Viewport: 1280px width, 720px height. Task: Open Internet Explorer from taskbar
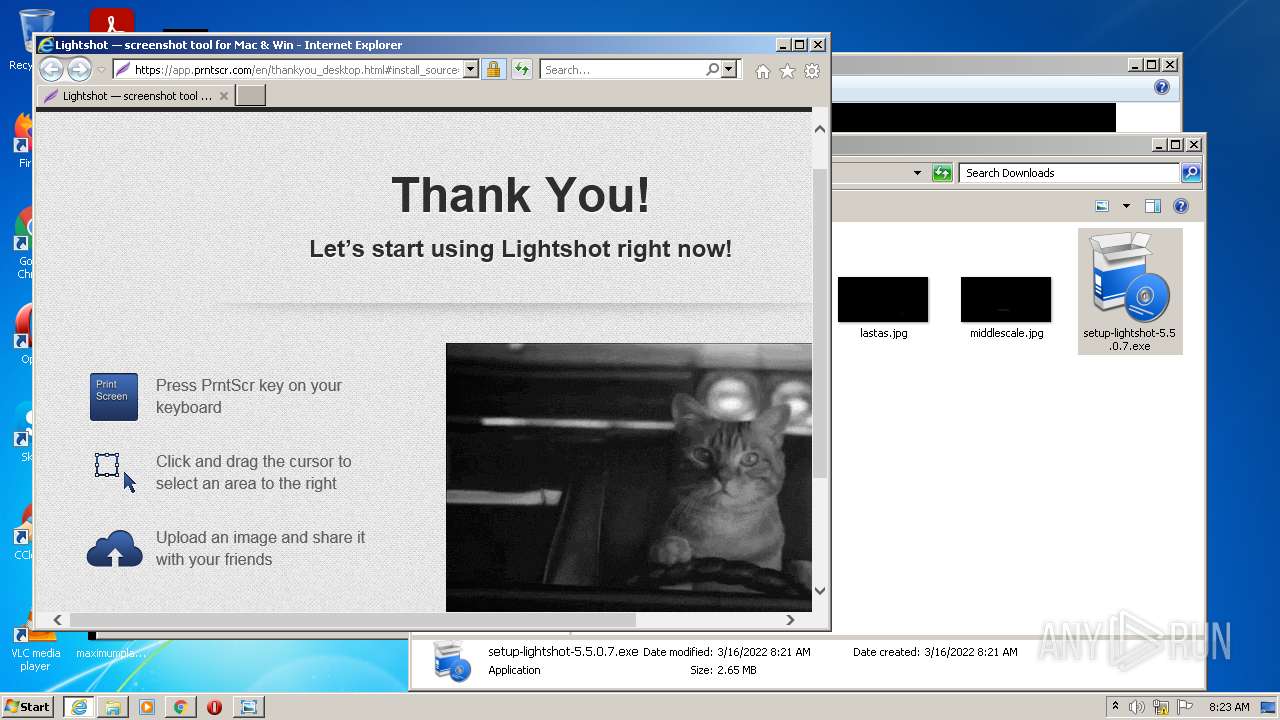[79, 707]
